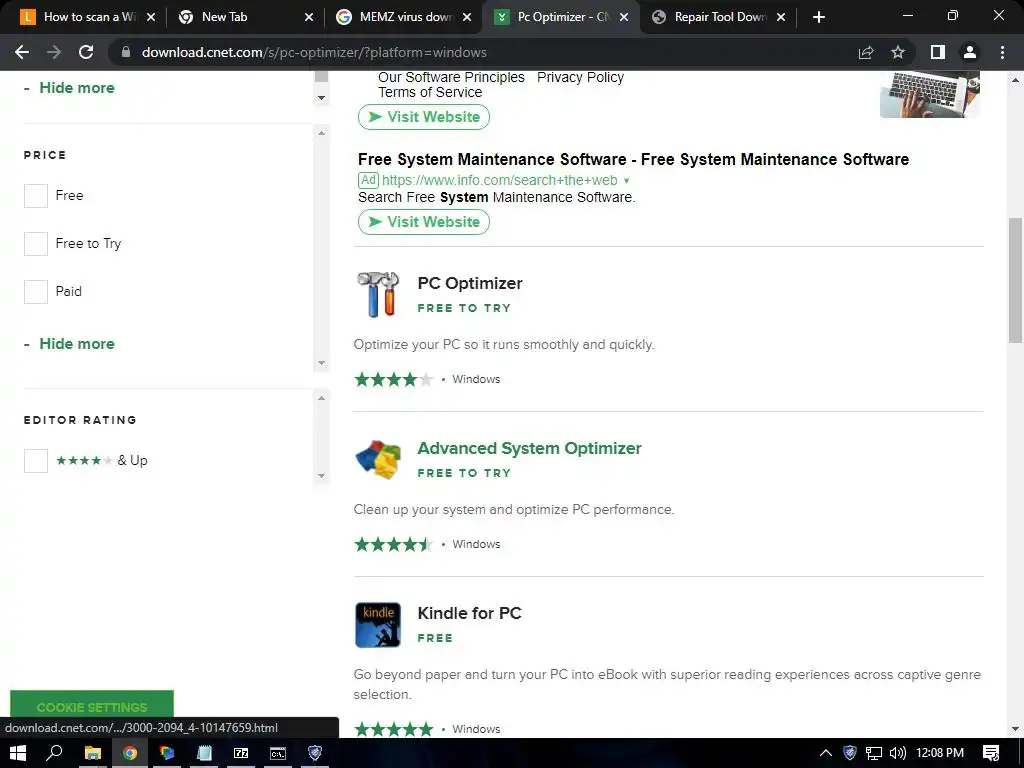Share this page via share icon

click(x=866, y=52)
